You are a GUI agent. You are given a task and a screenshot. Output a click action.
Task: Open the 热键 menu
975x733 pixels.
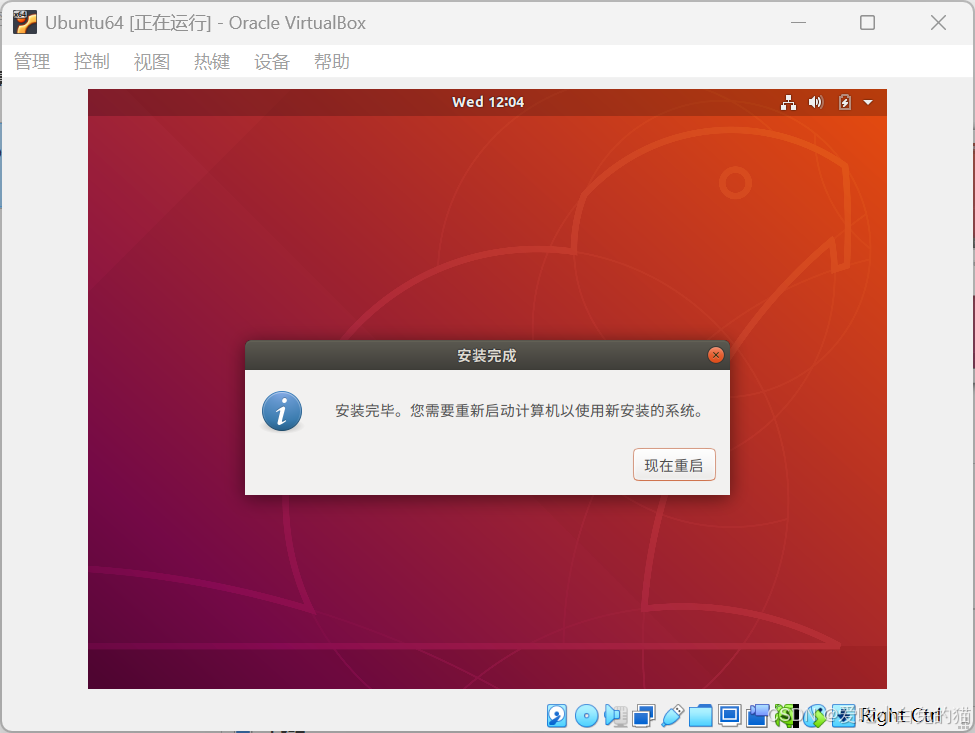(211, 62)
